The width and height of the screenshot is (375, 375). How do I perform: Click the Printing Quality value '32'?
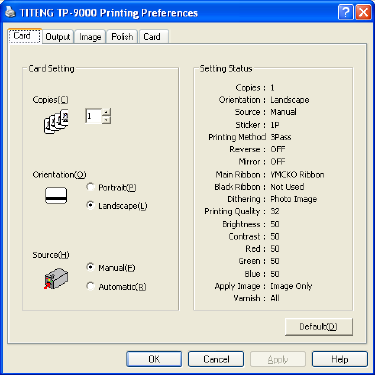click(275, 211)
